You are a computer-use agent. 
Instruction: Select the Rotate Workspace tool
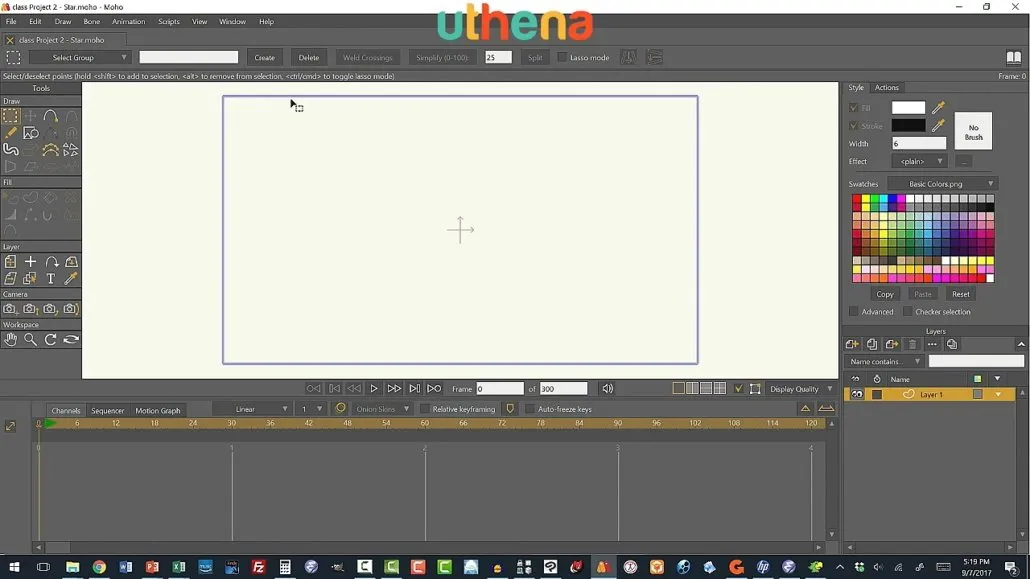[50, 340]
